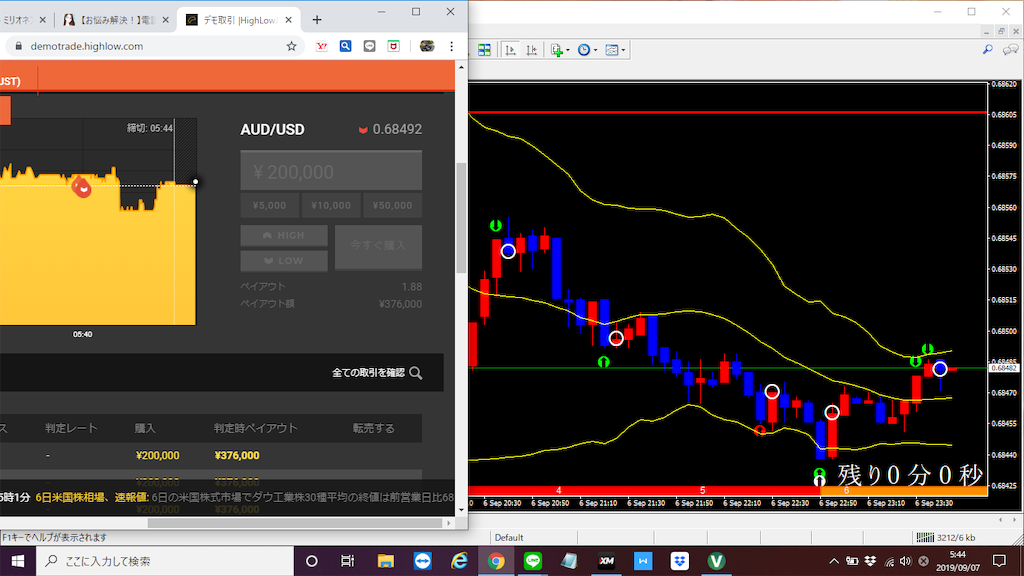The image size is (1024, 576).
Task: Click the red Y! extension icon
Action: (321, 46)
